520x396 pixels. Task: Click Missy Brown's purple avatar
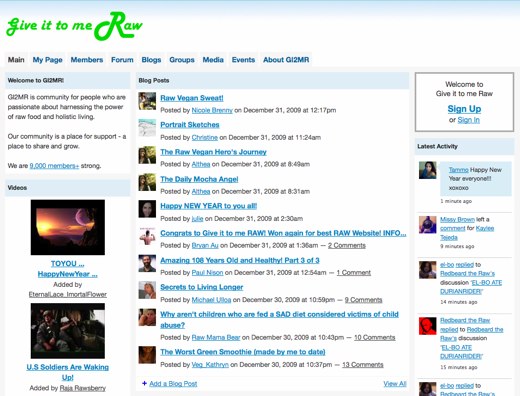pyautogui.click(x=428, y=224)
